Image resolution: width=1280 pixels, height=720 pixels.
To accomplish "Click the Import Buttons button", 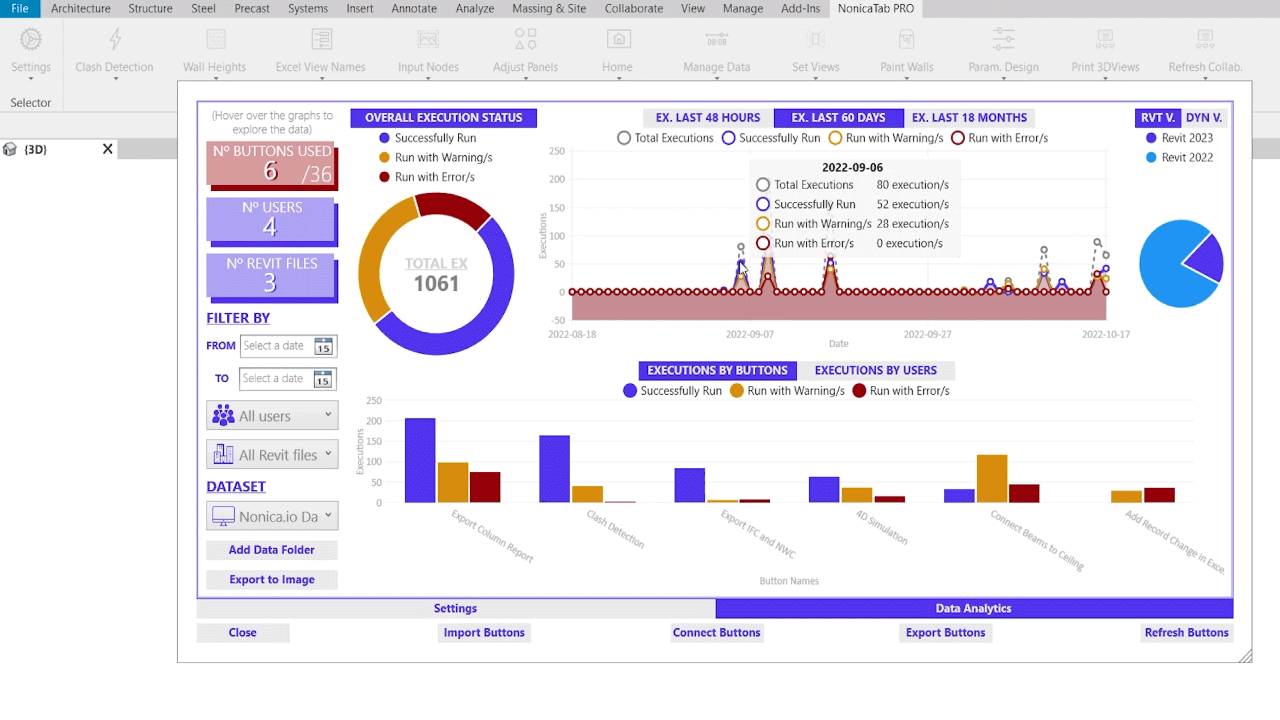I will pos(484,633).
